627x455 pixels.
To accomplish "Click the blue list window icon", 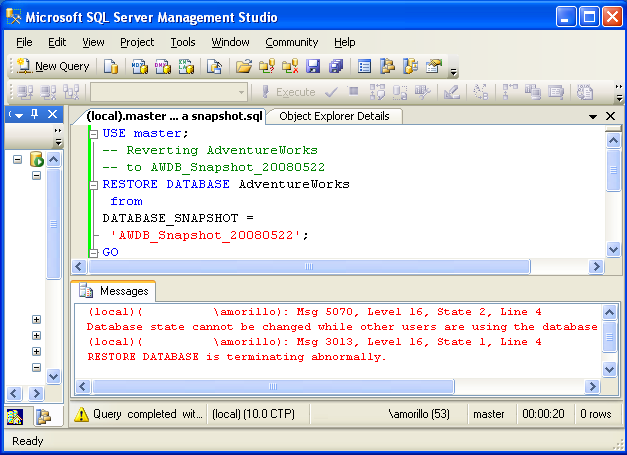I will 364,66.
